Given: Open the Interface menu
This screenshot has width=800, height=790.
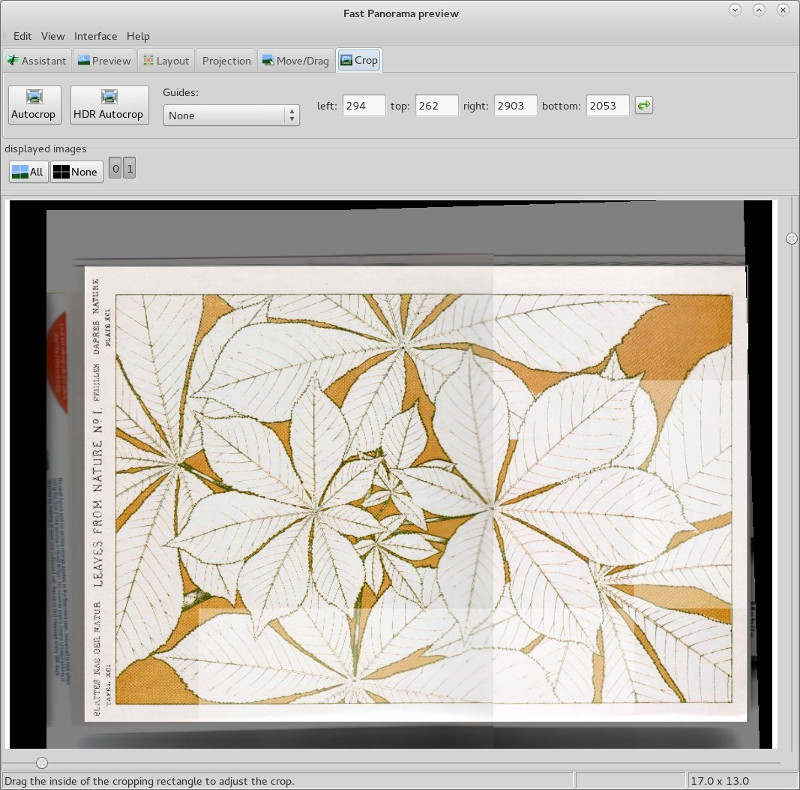Looking at the screenshot, I should click(95, 36).
